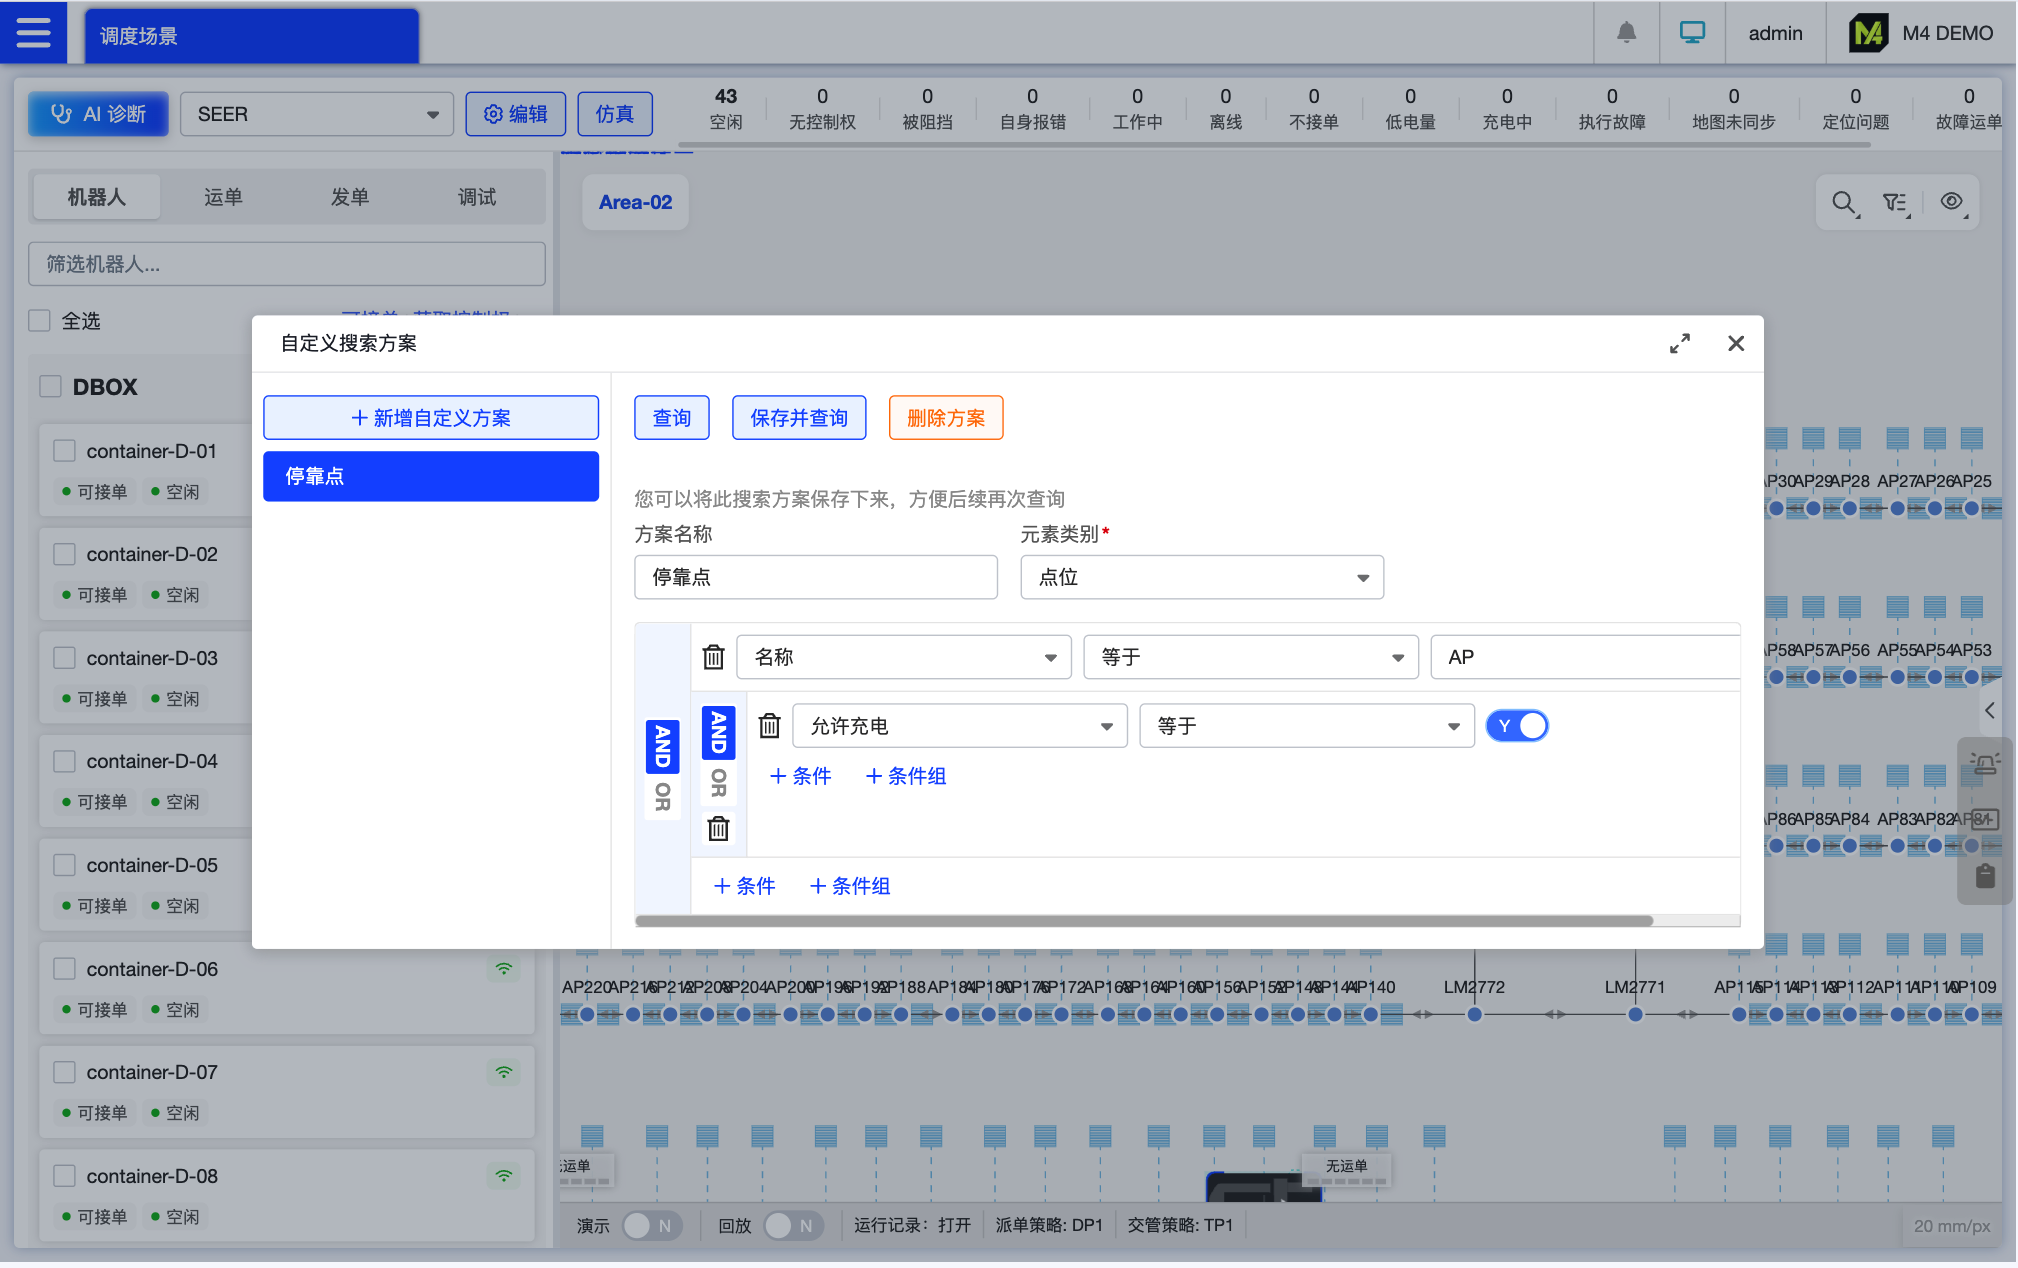2018x1268 pixels.
Task: Open the hamburger menu at top left
Action: [33, 33]
